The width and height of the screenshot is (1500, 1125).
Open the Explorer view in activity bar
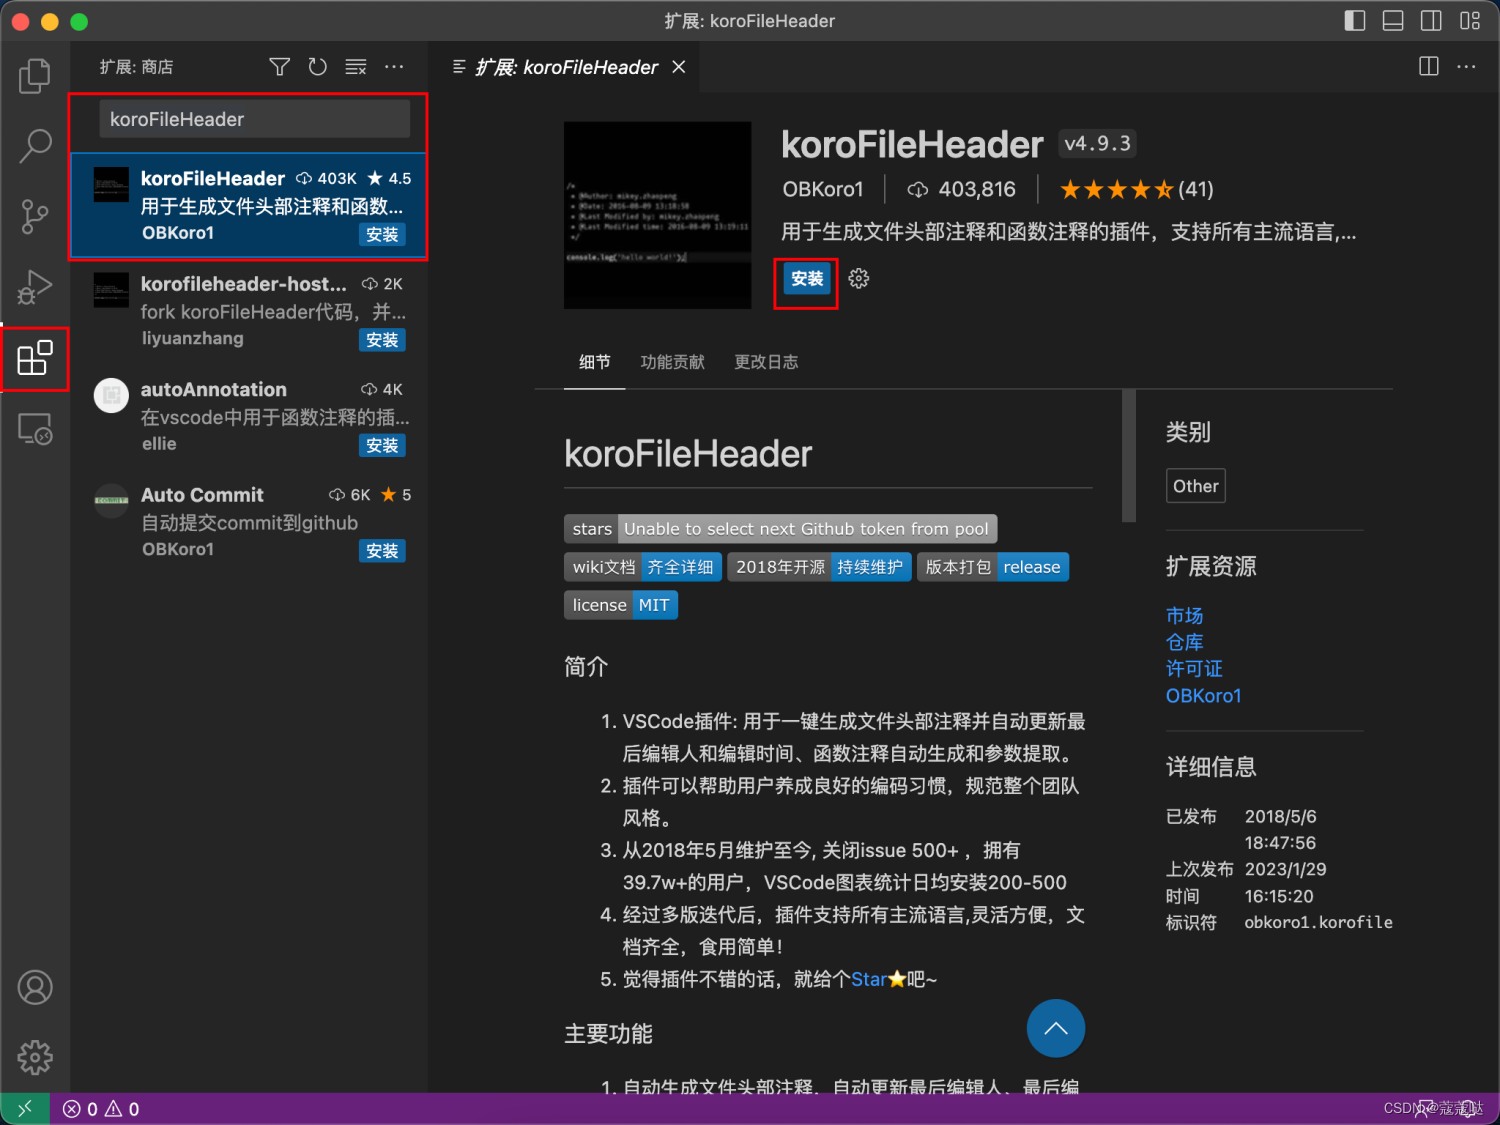35,76
